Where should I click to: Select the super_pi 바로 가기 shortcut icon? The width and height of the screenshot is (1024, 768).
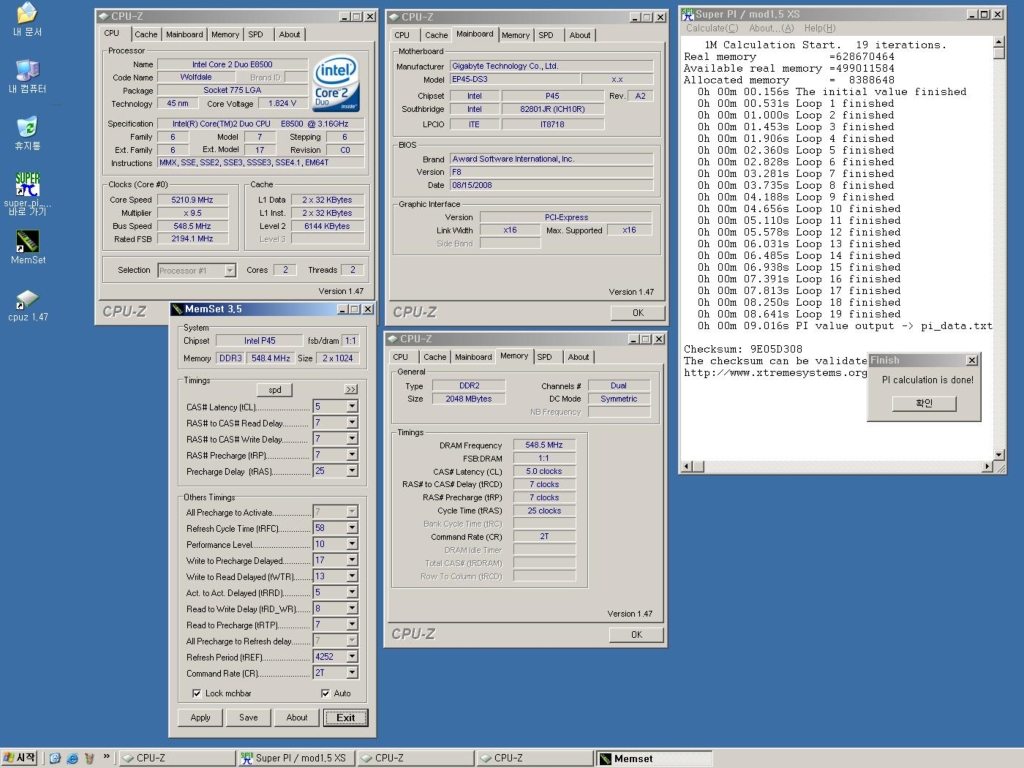coord(27,193)
